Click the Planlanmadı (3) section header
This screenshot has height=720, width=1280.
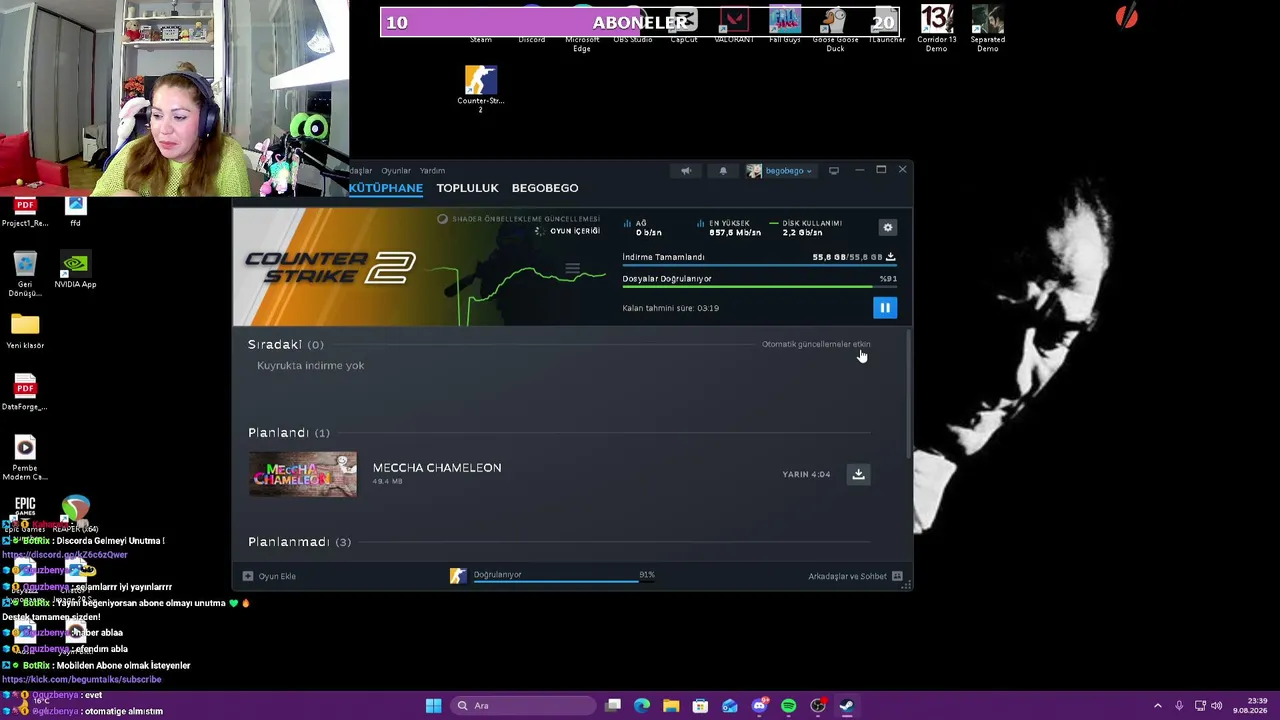click(x=299, y=542)
